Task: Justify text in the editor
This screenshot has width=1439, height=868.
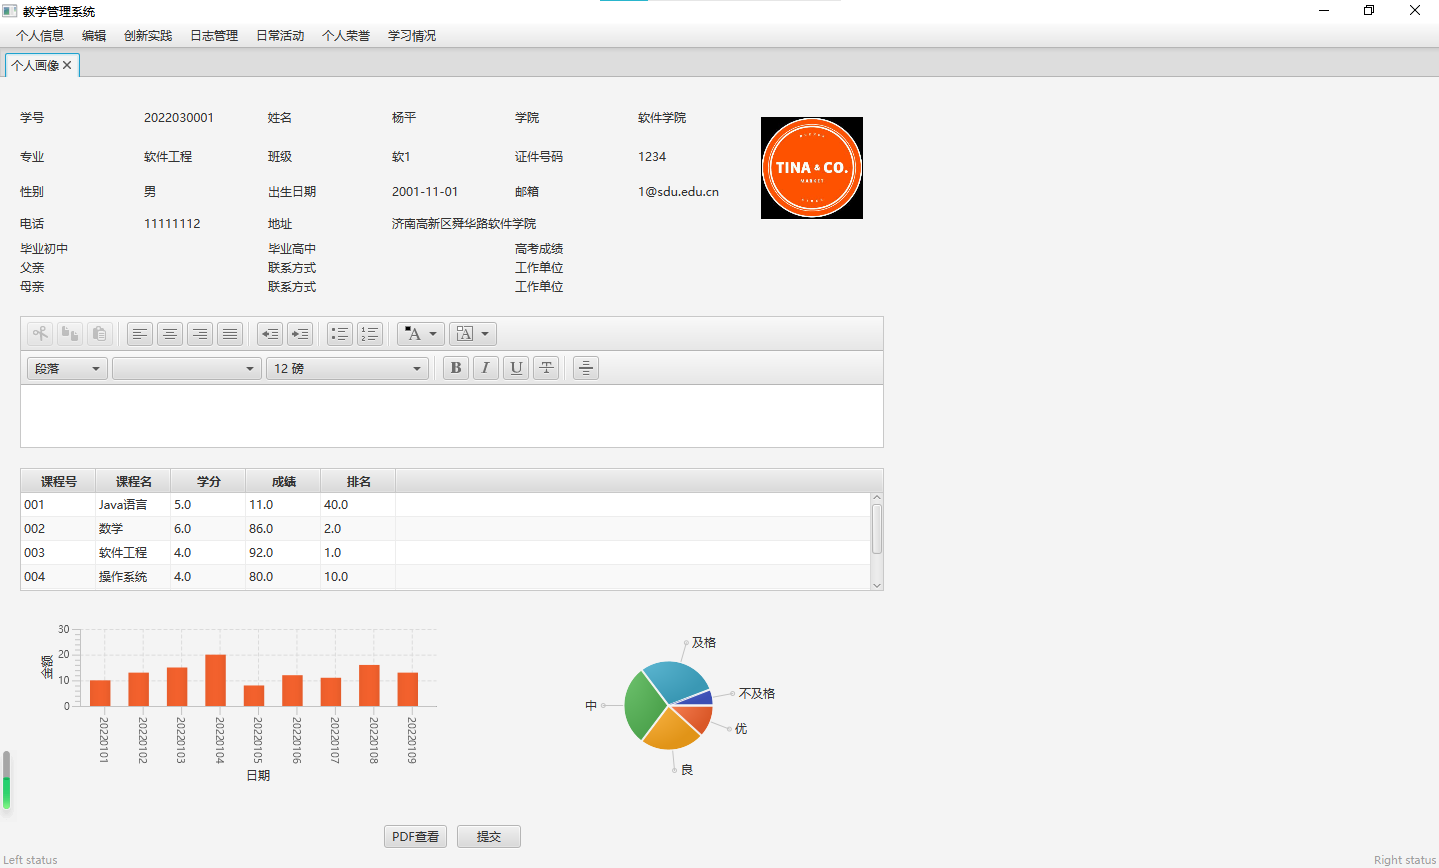Action: [x=230, y=334]
